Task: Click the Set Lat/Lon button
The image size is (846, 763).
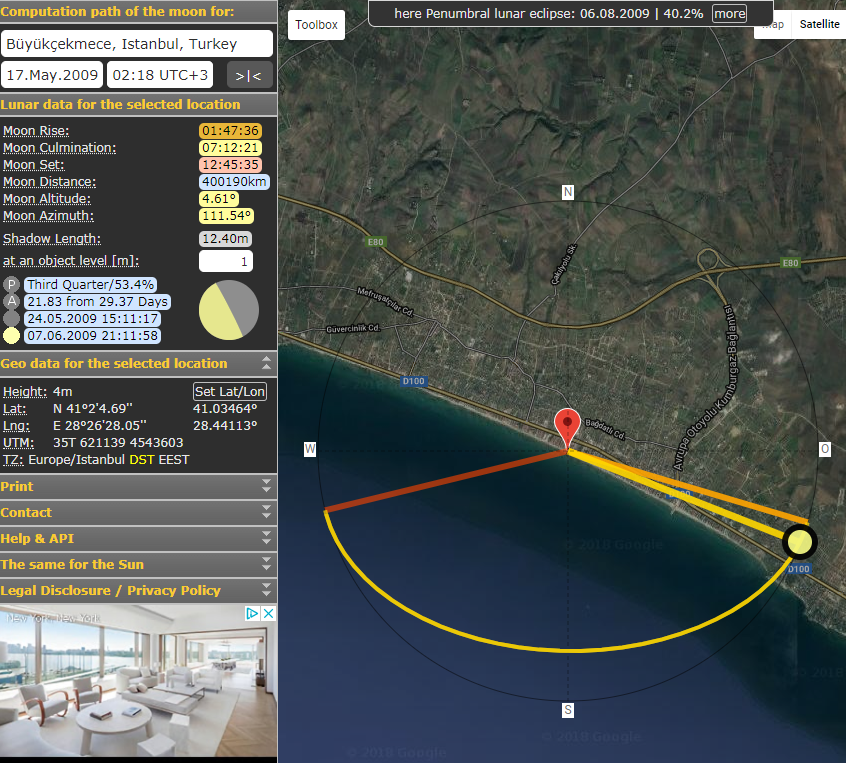Action: tap(230, 391)
